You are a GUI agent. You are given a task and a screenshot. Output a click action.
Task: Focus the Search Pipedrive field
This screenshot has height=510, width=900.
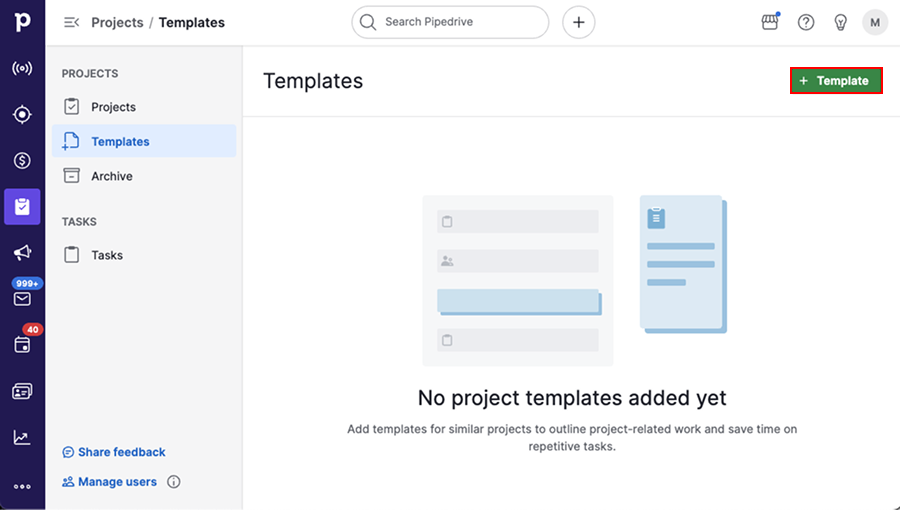450,22
